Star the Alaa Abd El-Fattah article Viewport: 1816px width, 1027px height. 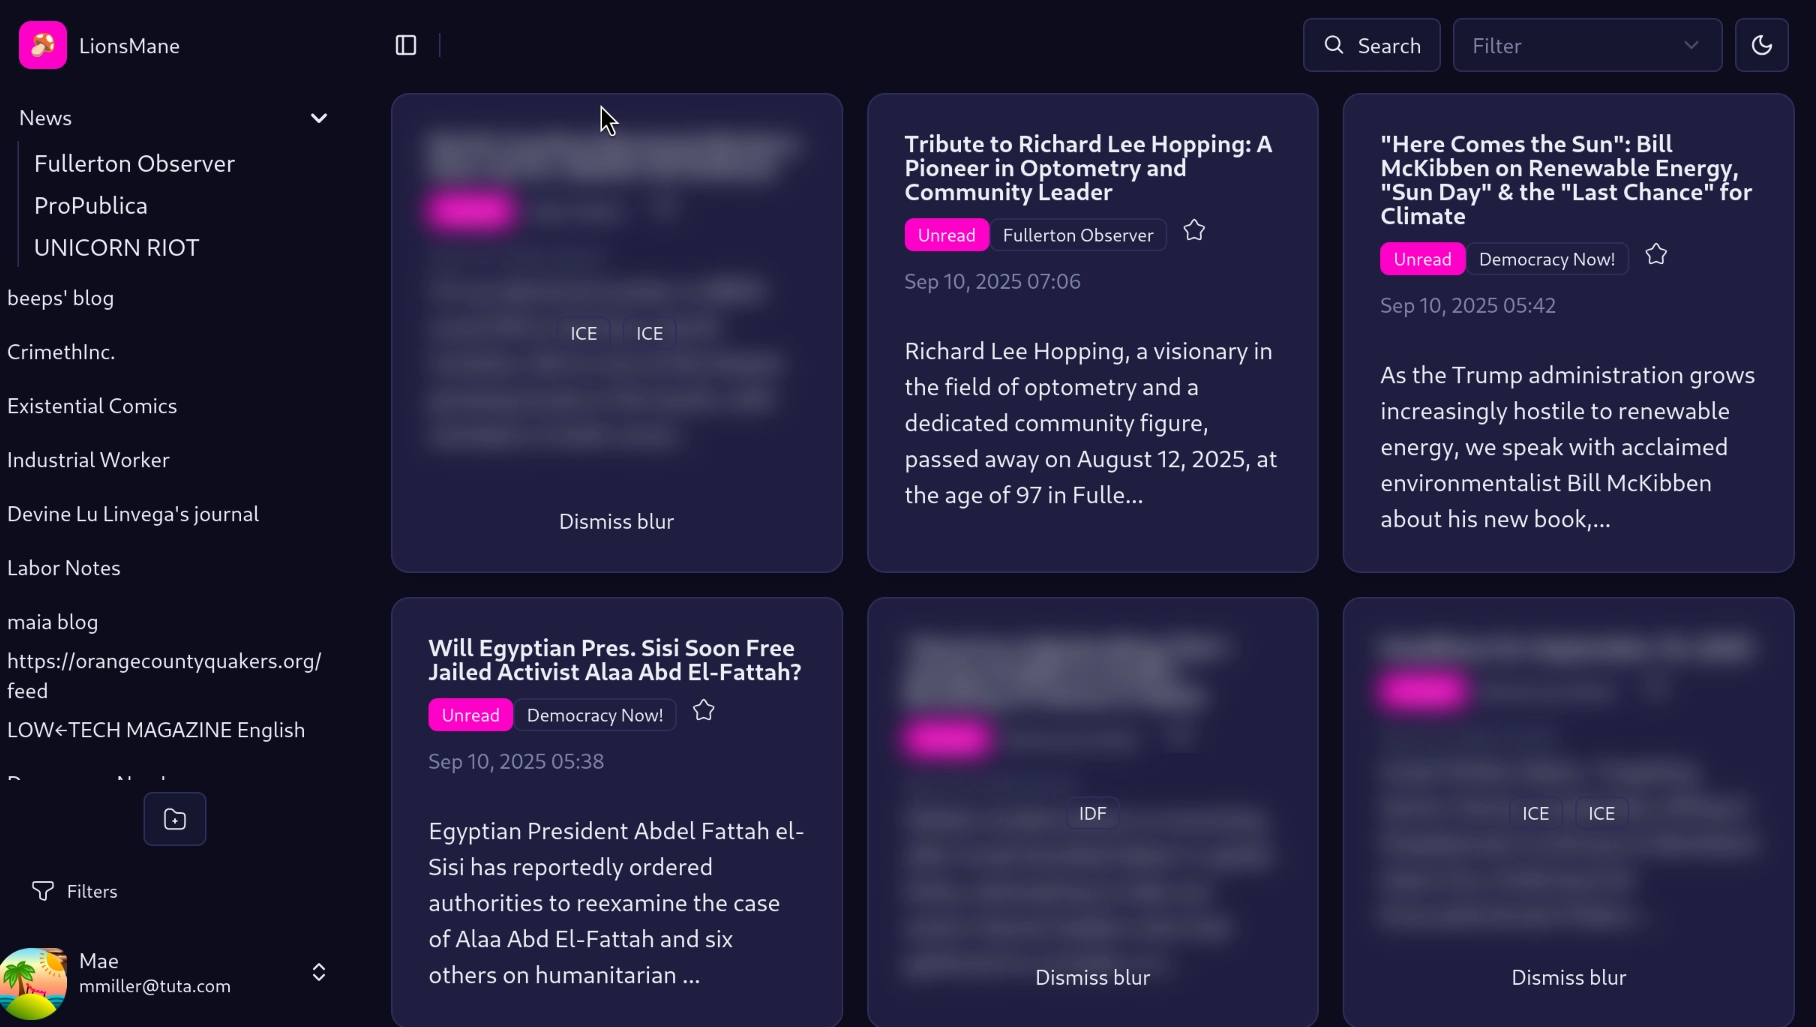point(704,711)
